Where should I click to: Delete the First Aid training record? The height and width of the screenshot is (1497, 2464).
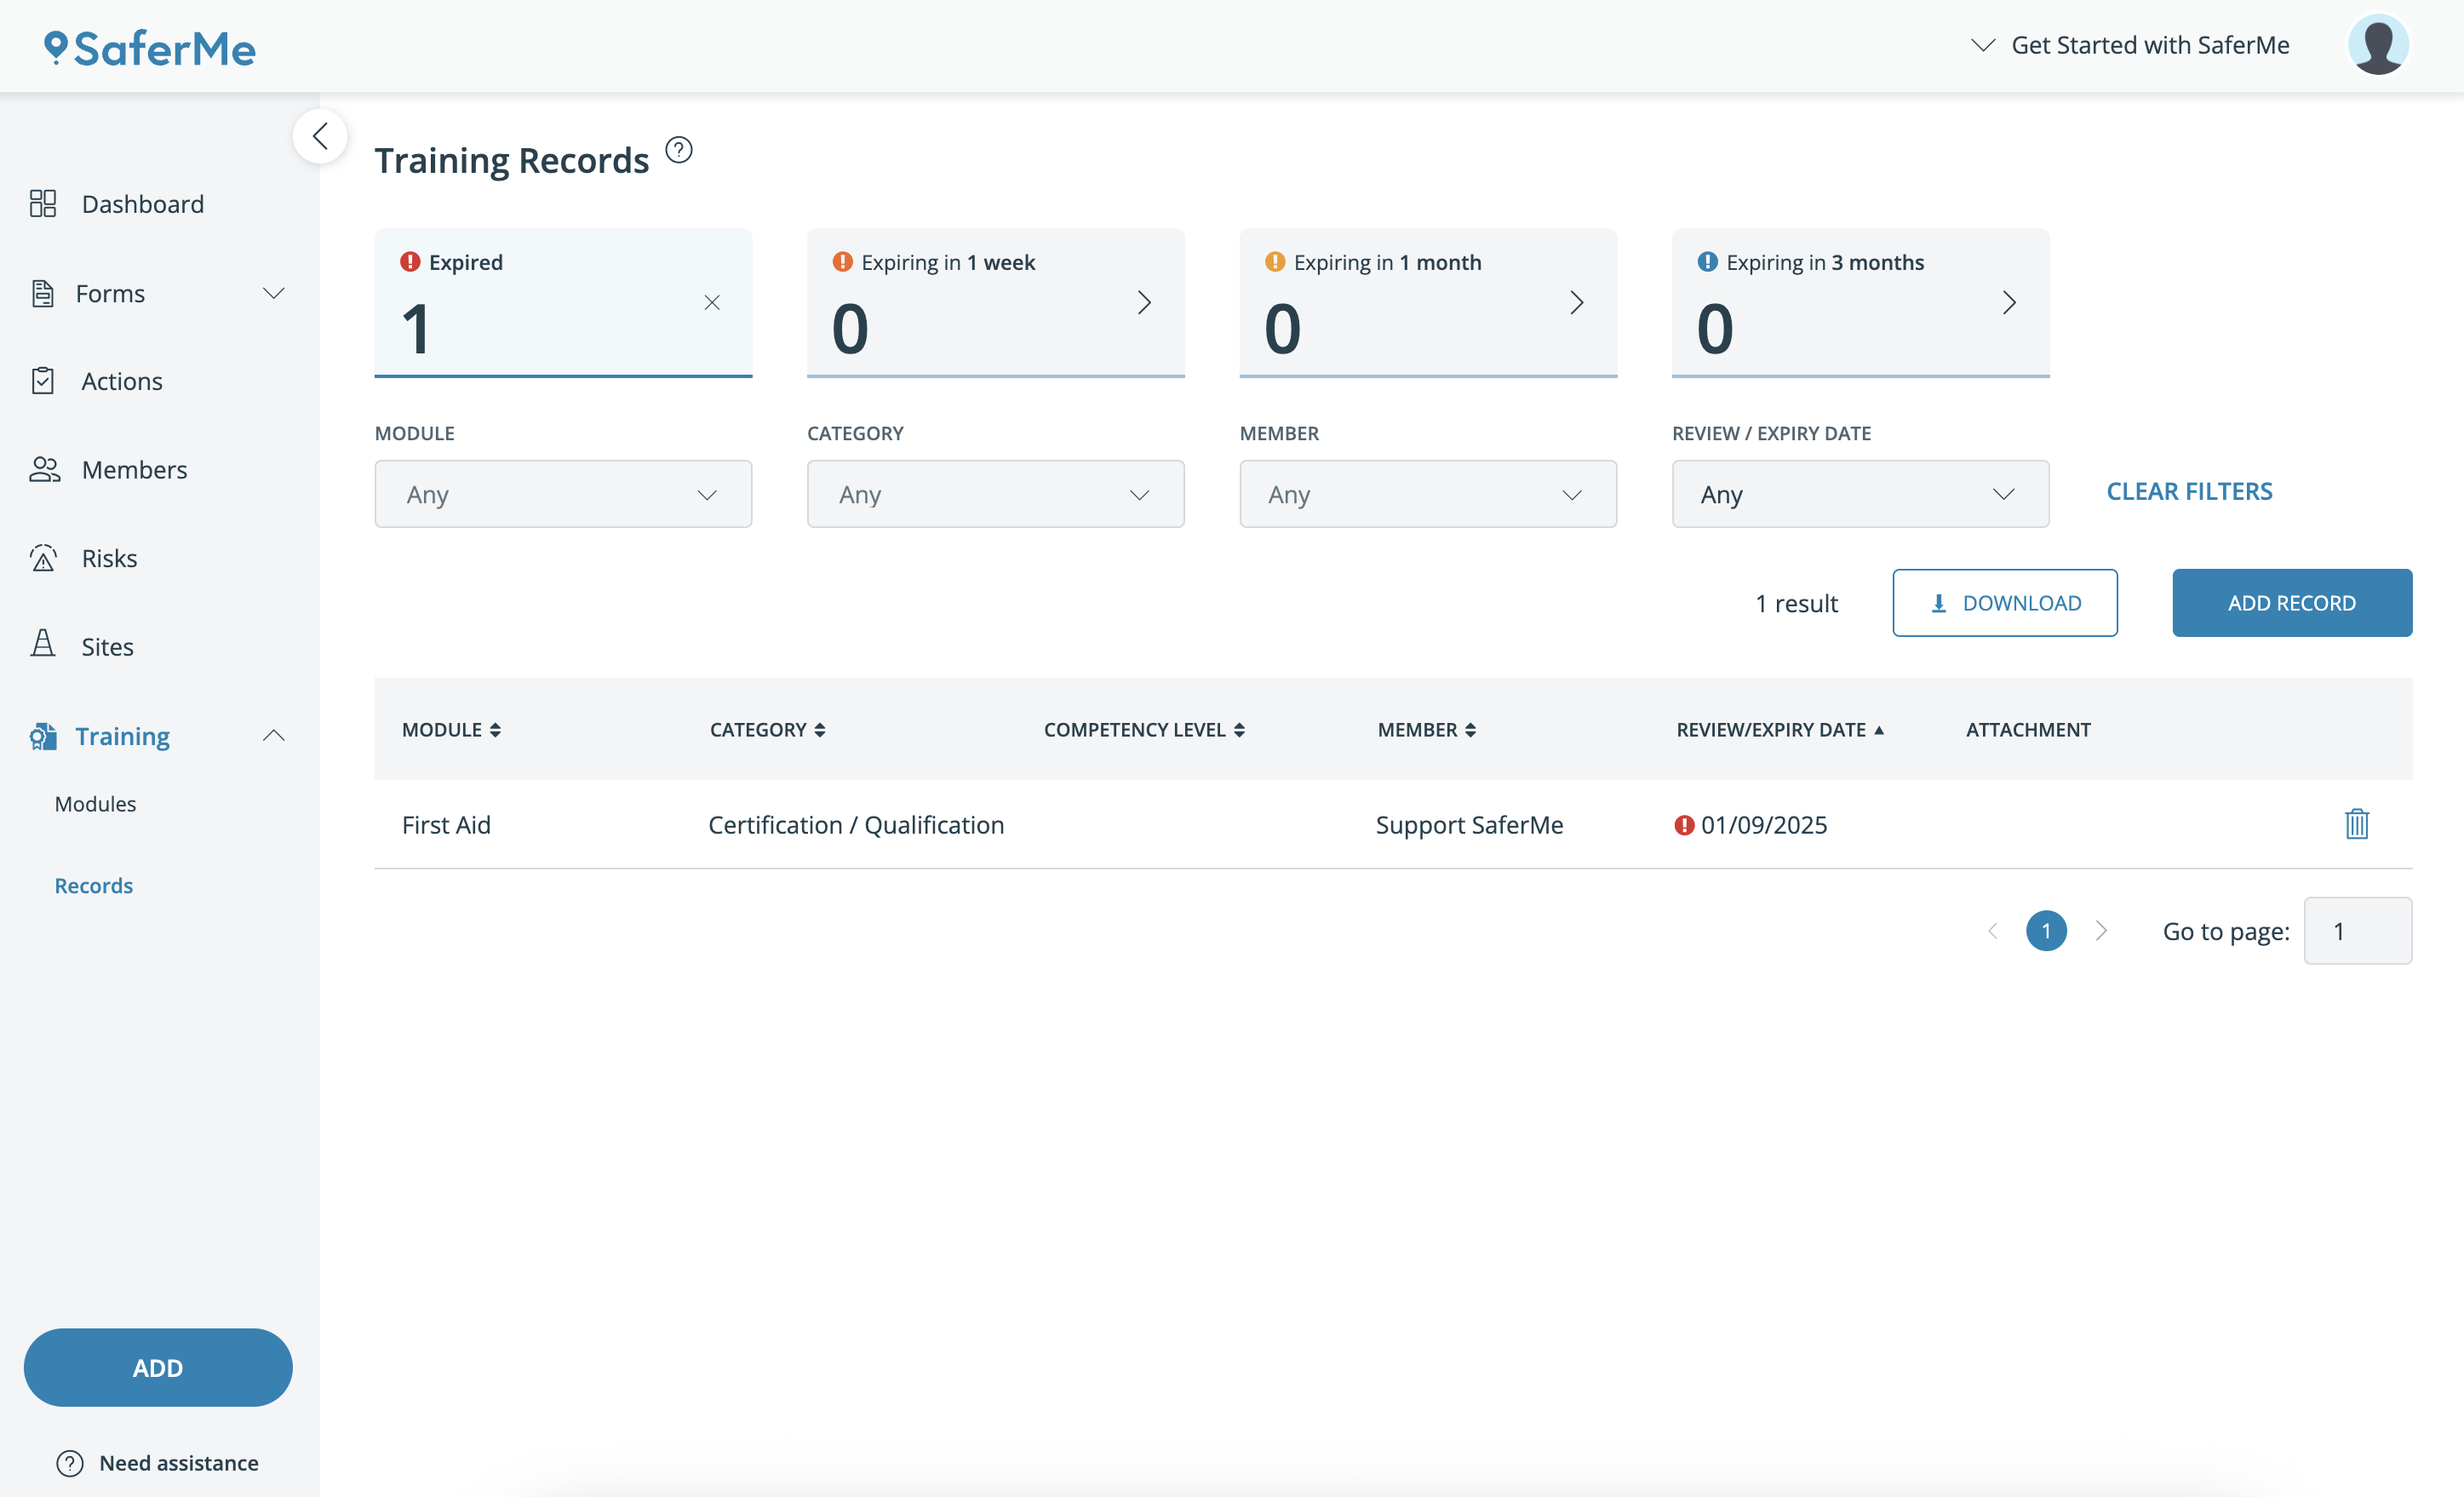point(2356,824)
